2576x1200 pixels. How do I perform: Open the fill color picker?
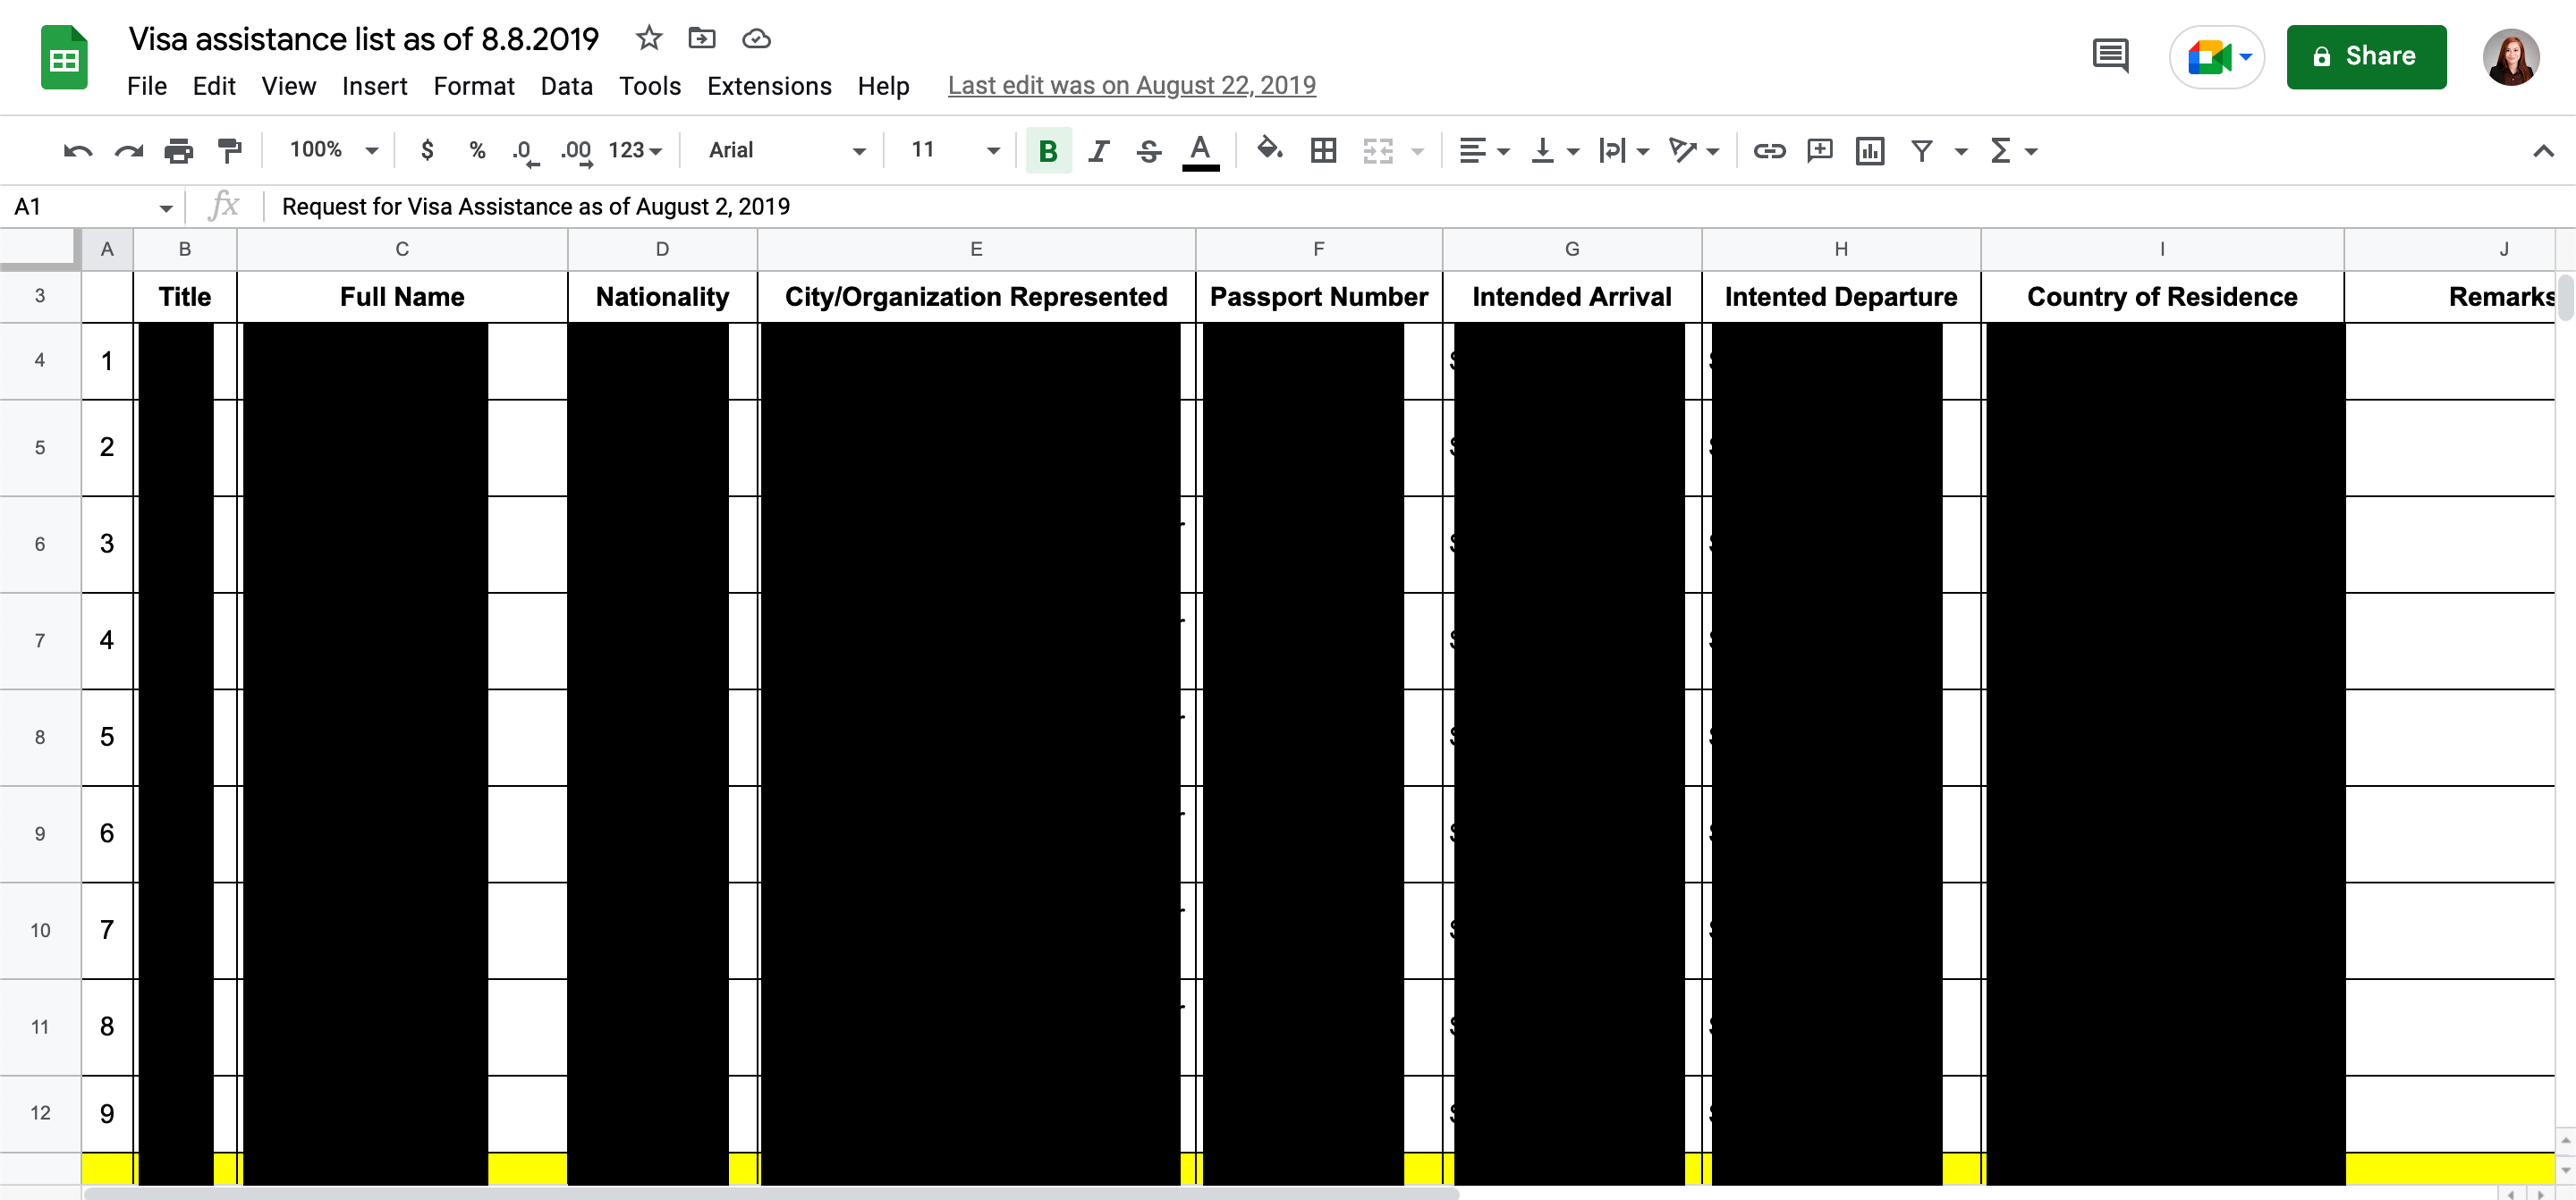[1269, 149]
